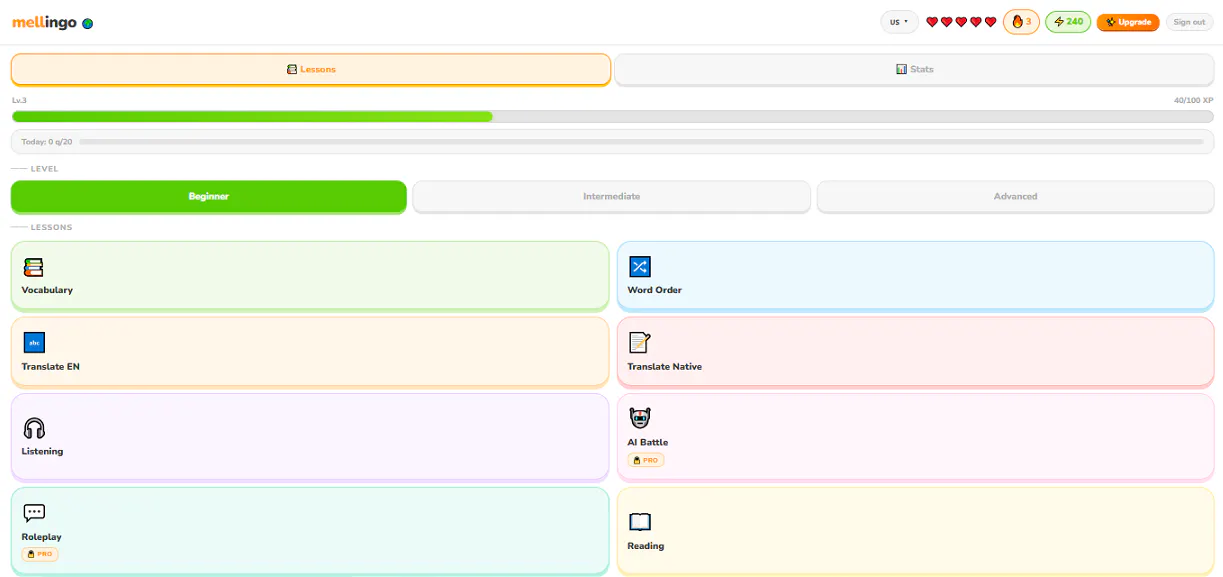Click the Reading open book icon

pos(640,522)
